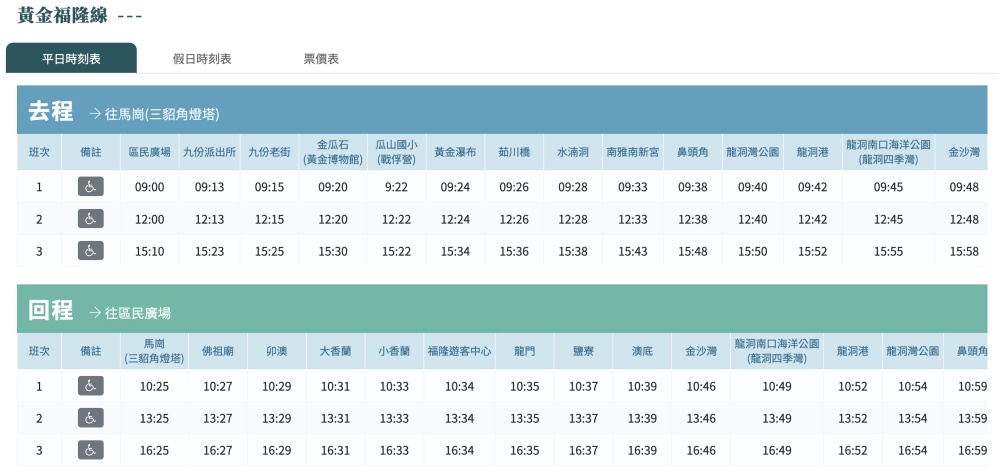Switch to the 假日時刻表 tab
1000x476 pixels.
202,59
